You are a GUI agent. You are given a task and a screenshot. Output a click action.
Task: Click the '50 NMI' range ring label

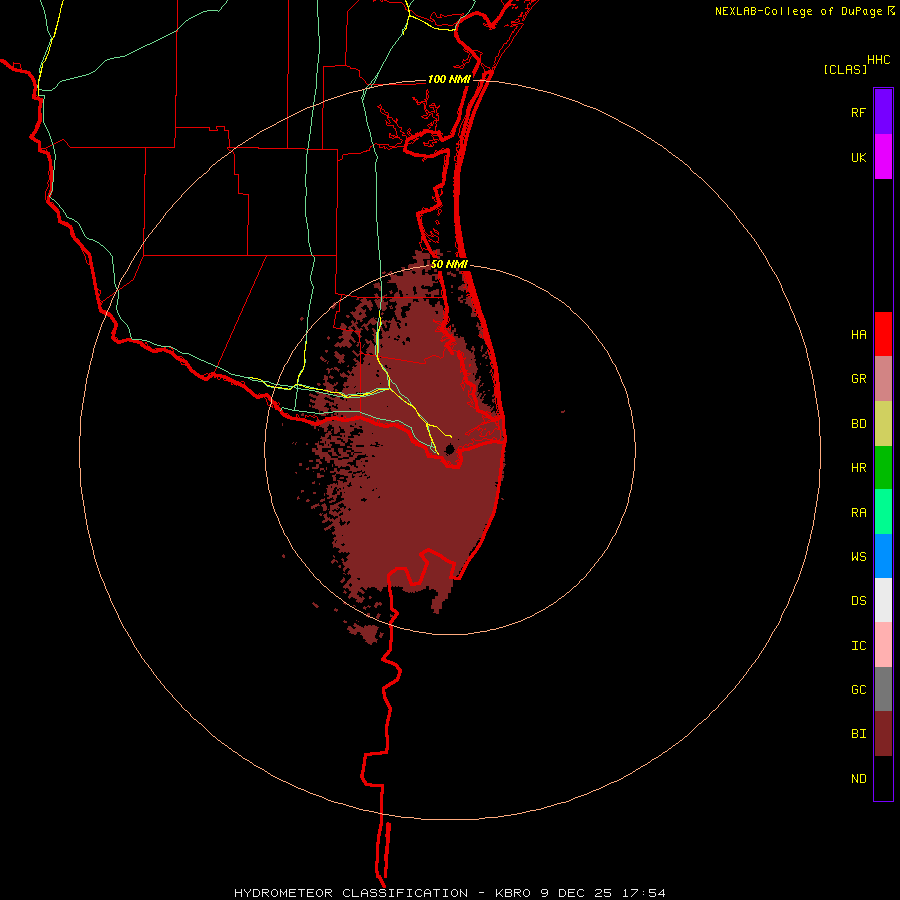point(449,265)
